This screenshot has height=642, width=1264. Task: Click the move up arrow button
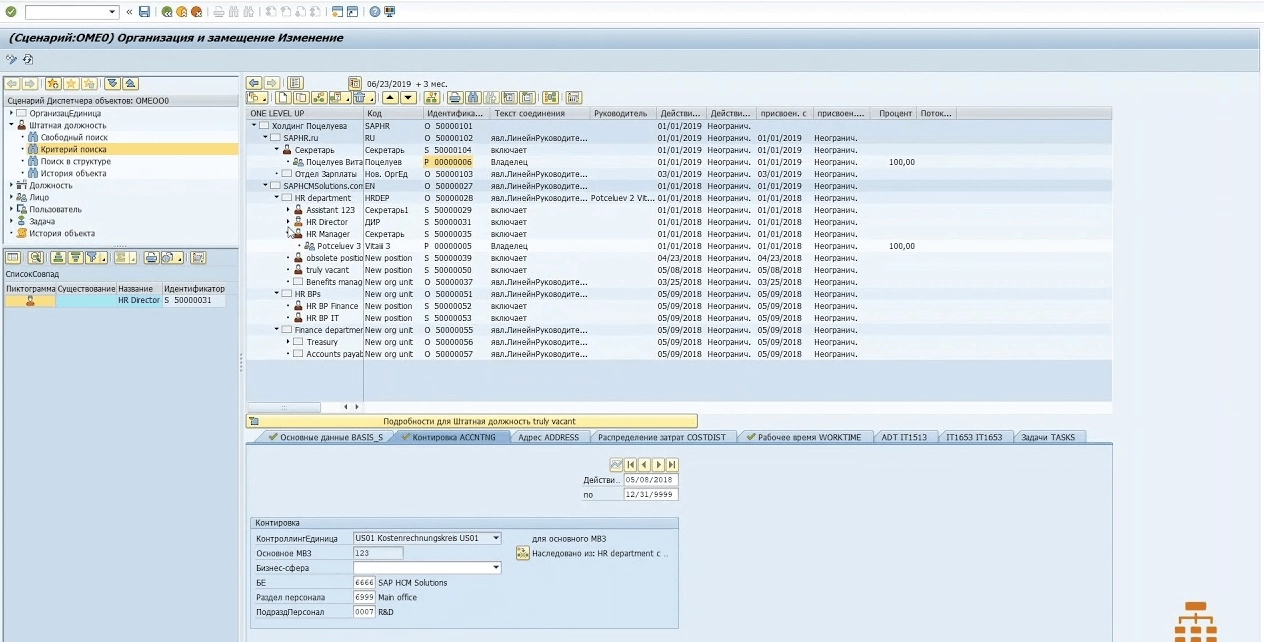click(x=390, y=98)
